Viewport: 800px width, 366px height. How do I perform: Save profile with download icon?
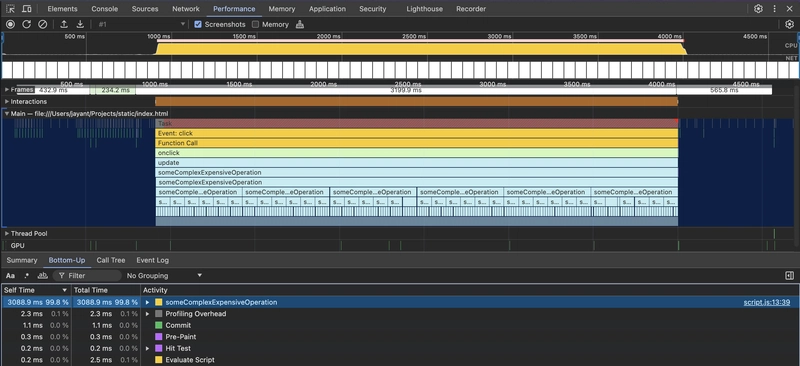click(x=80, y=24)
